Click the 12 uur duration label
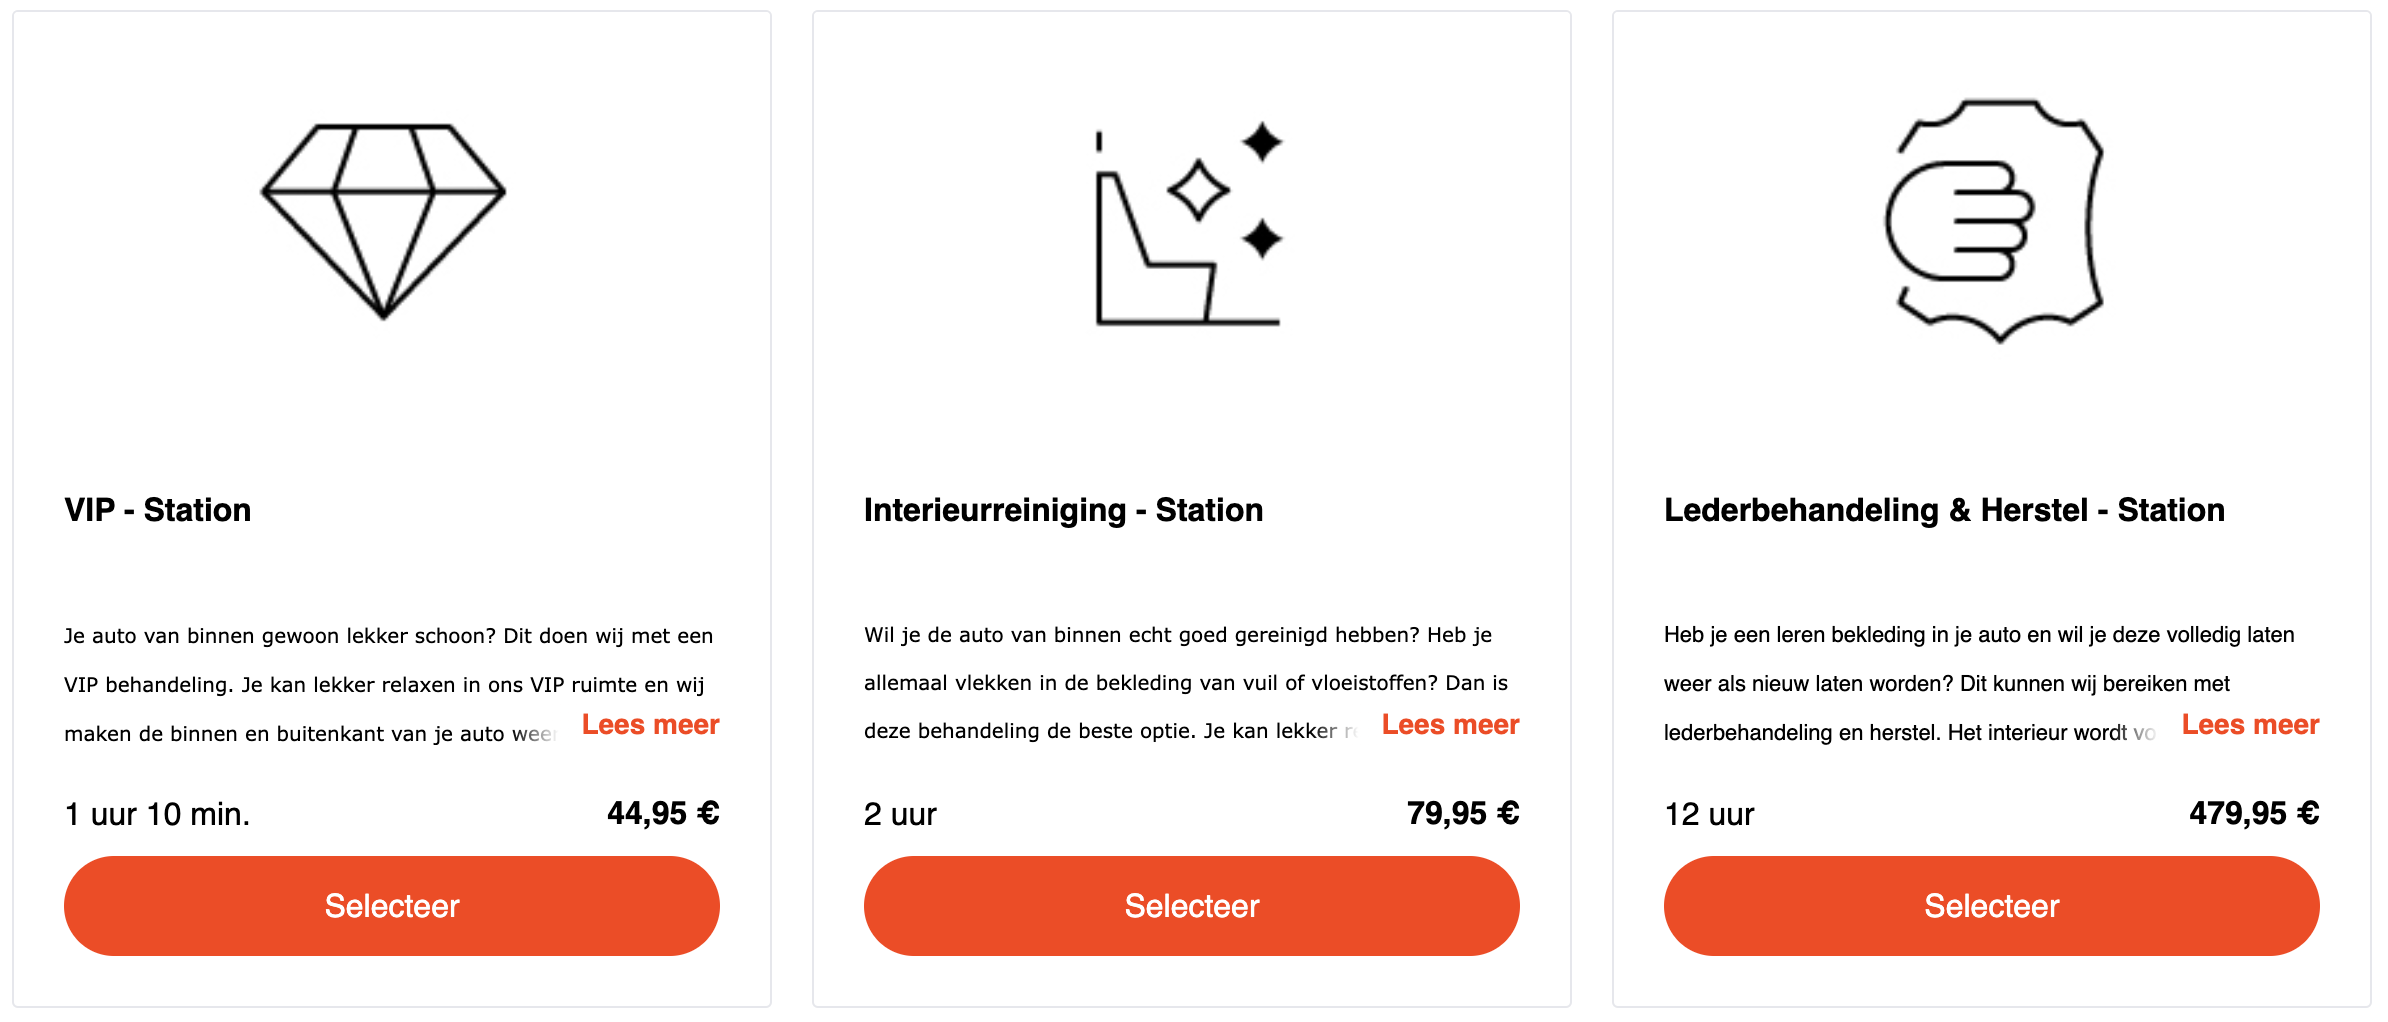This screenshot has height=1022, width=2388. (x=1709, y=814)
